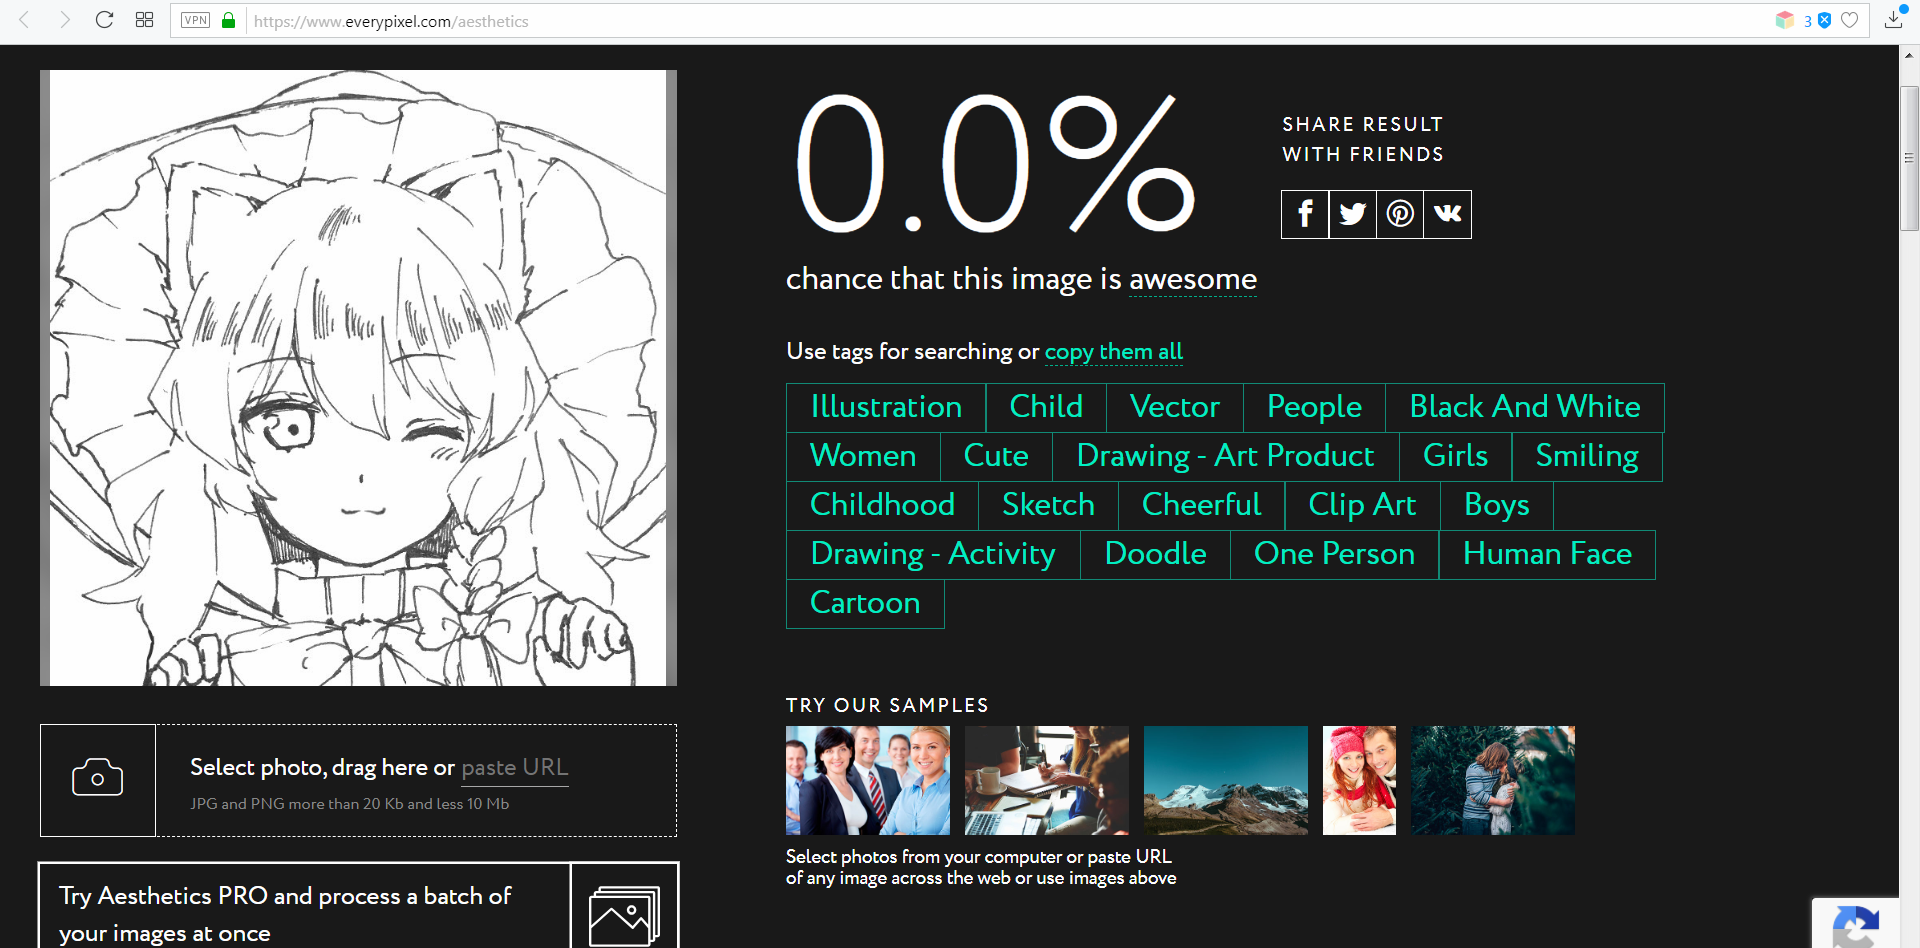Select the Human Face tag
This screenshot has width=1920, height=948.
click(1547, 554)
